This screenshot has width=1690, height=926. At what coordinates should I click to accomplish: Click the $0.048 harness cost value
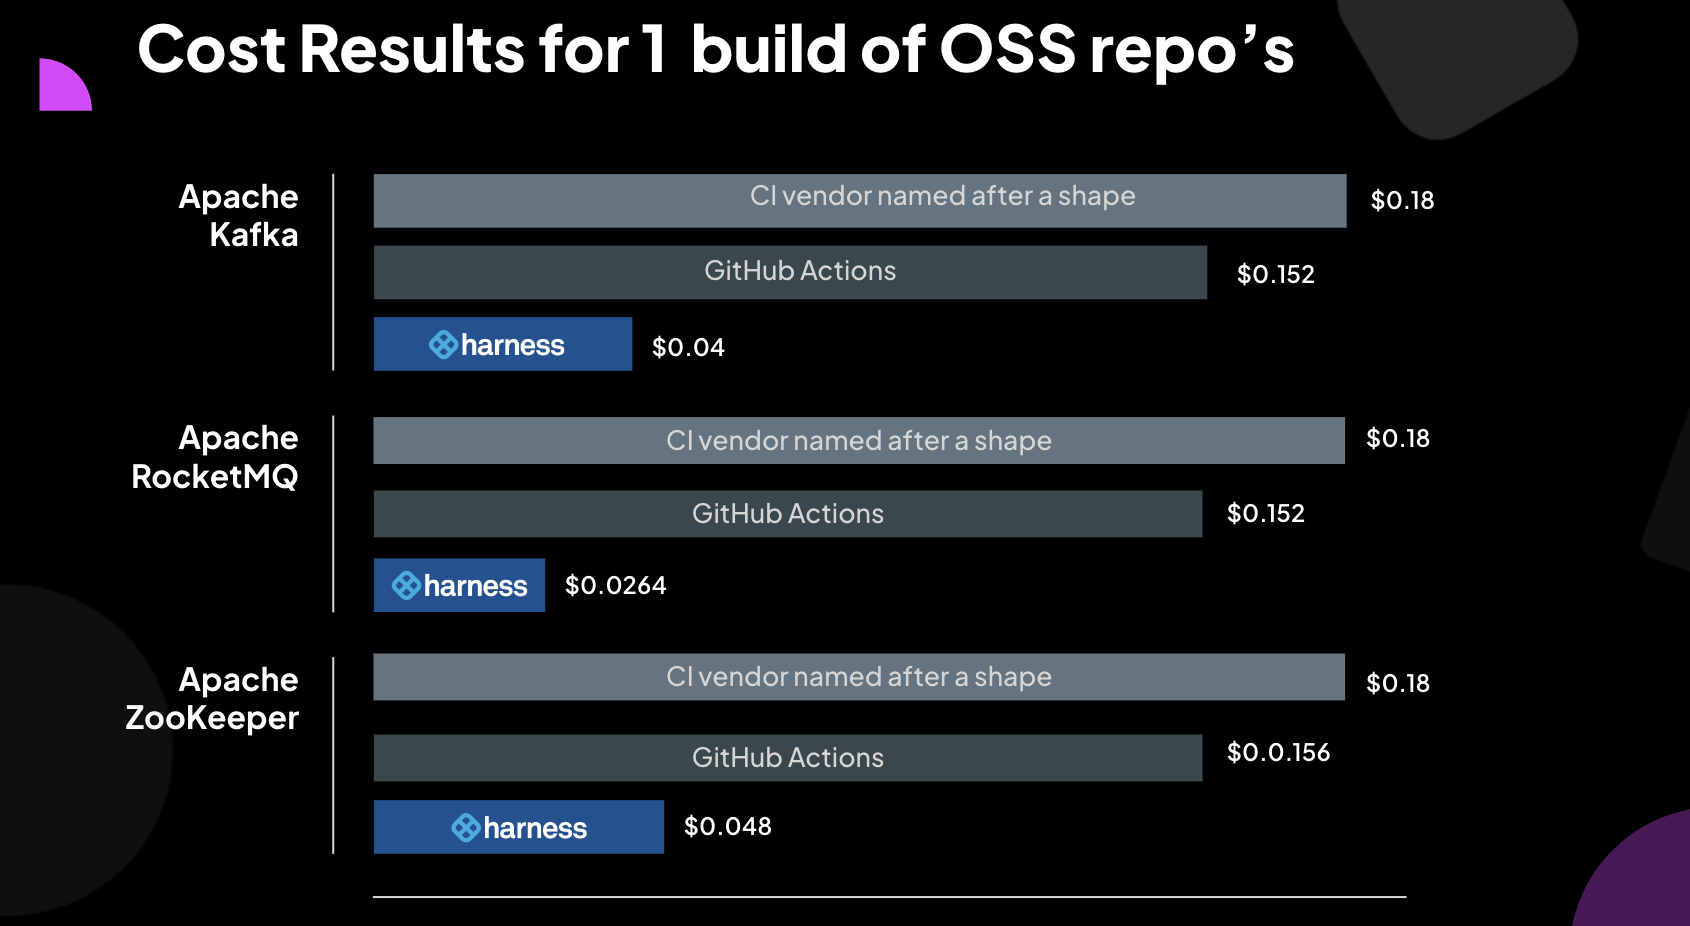(x=727, y=827)
